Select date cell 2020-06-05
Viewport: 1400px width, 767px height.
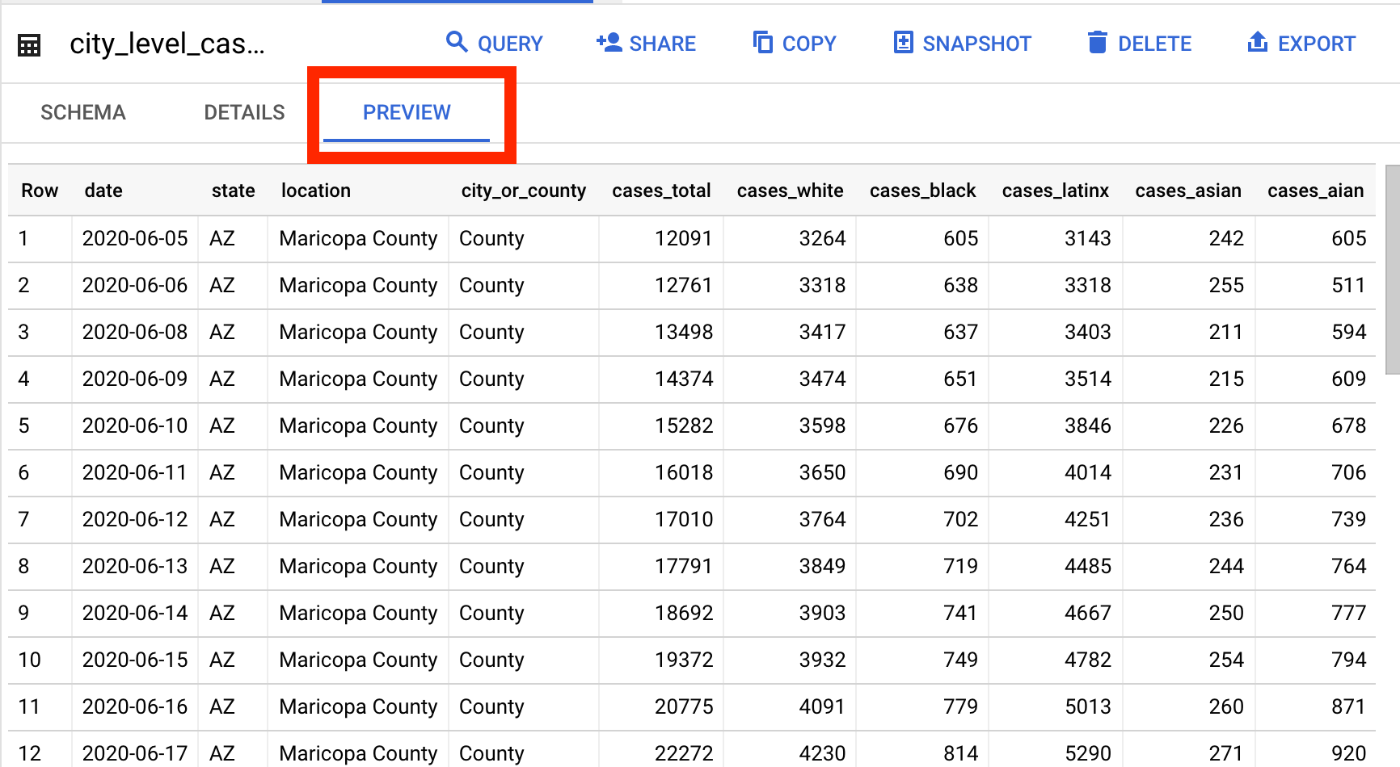134,238
